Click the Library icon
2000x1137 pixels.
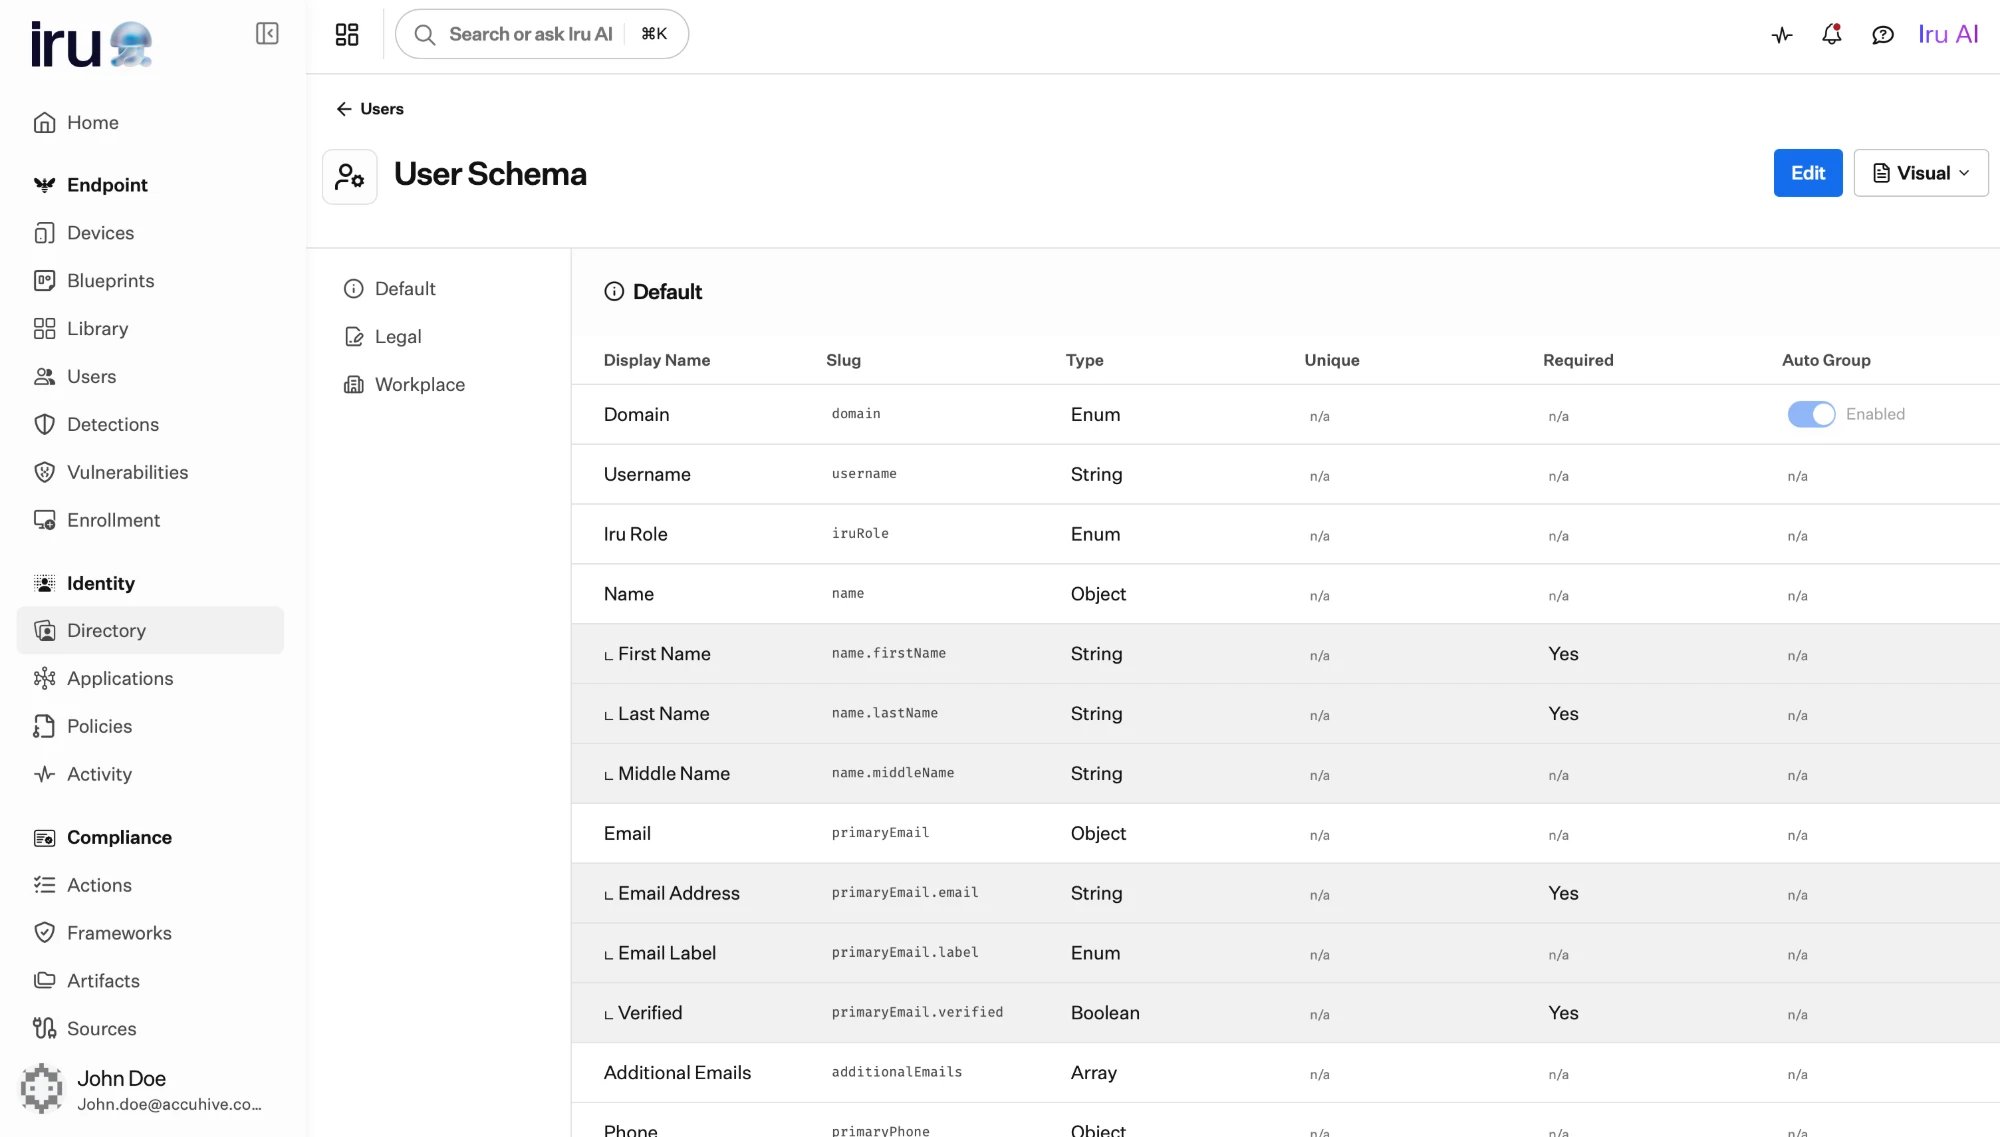pos(44,329)
